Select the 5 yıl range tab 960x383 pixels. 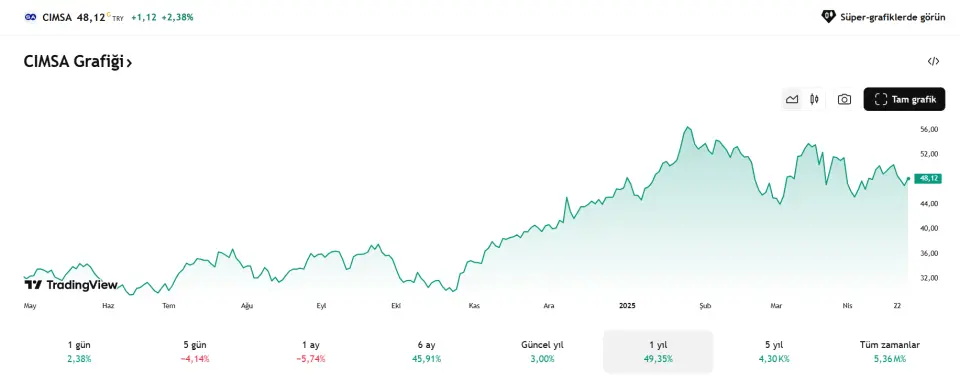[774, 352]
